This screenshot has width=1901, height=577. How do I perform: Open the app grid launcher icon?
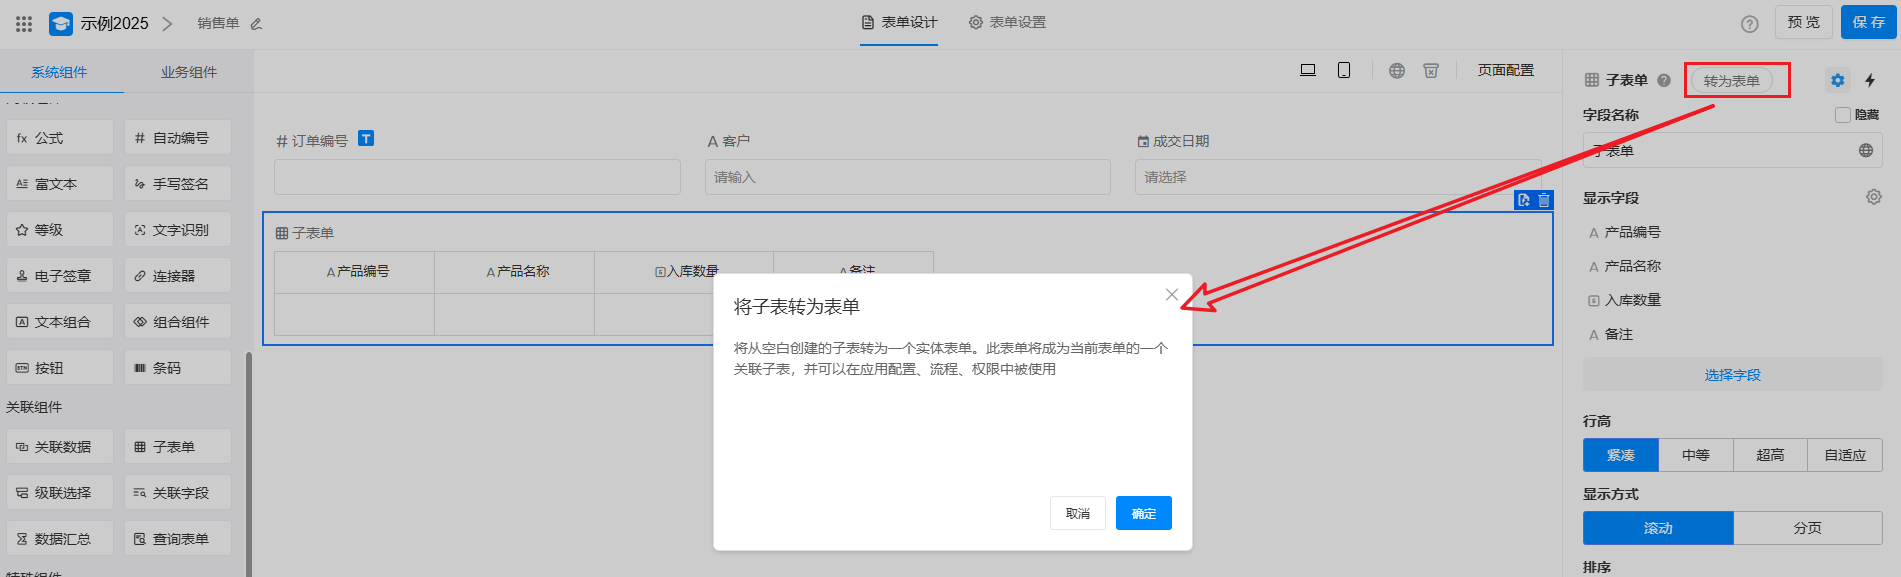coord(24,23)
